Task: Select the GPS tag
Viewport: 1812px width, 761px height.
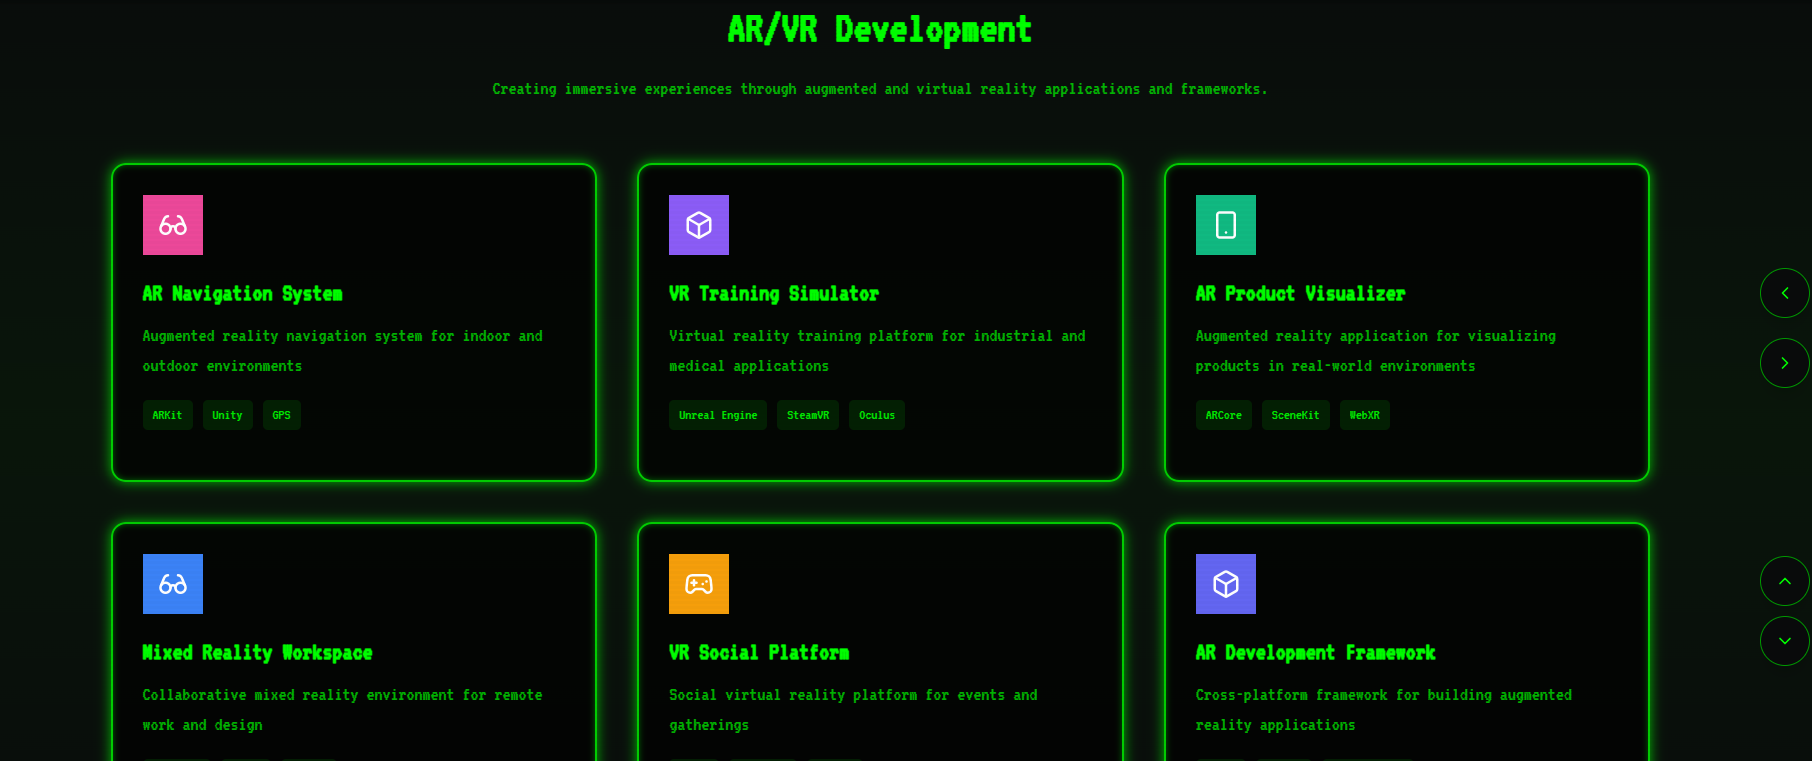Action: point(282,415)
